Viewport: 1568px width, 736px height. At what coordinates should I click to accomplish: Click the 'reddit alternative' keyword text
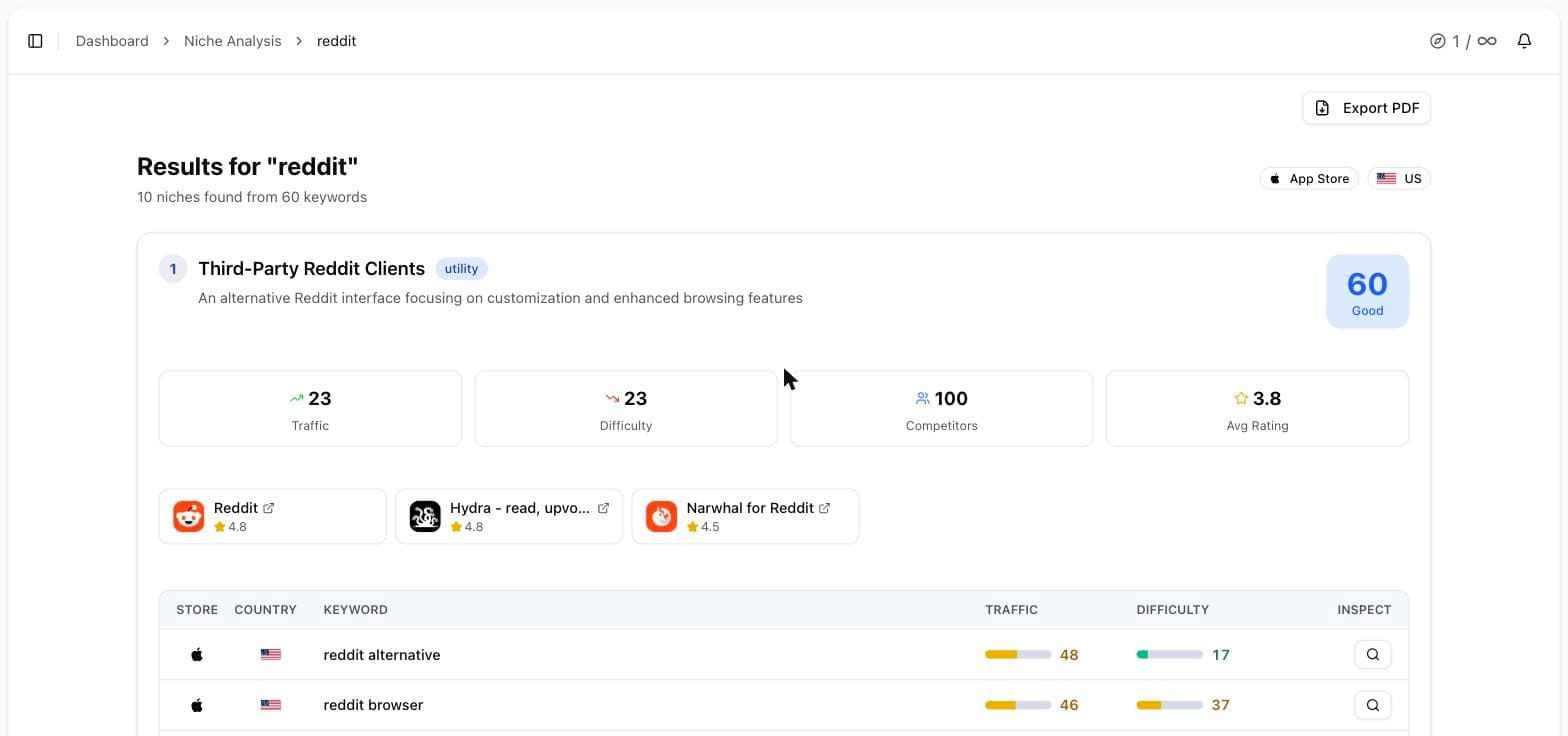[x=382, y=655]
